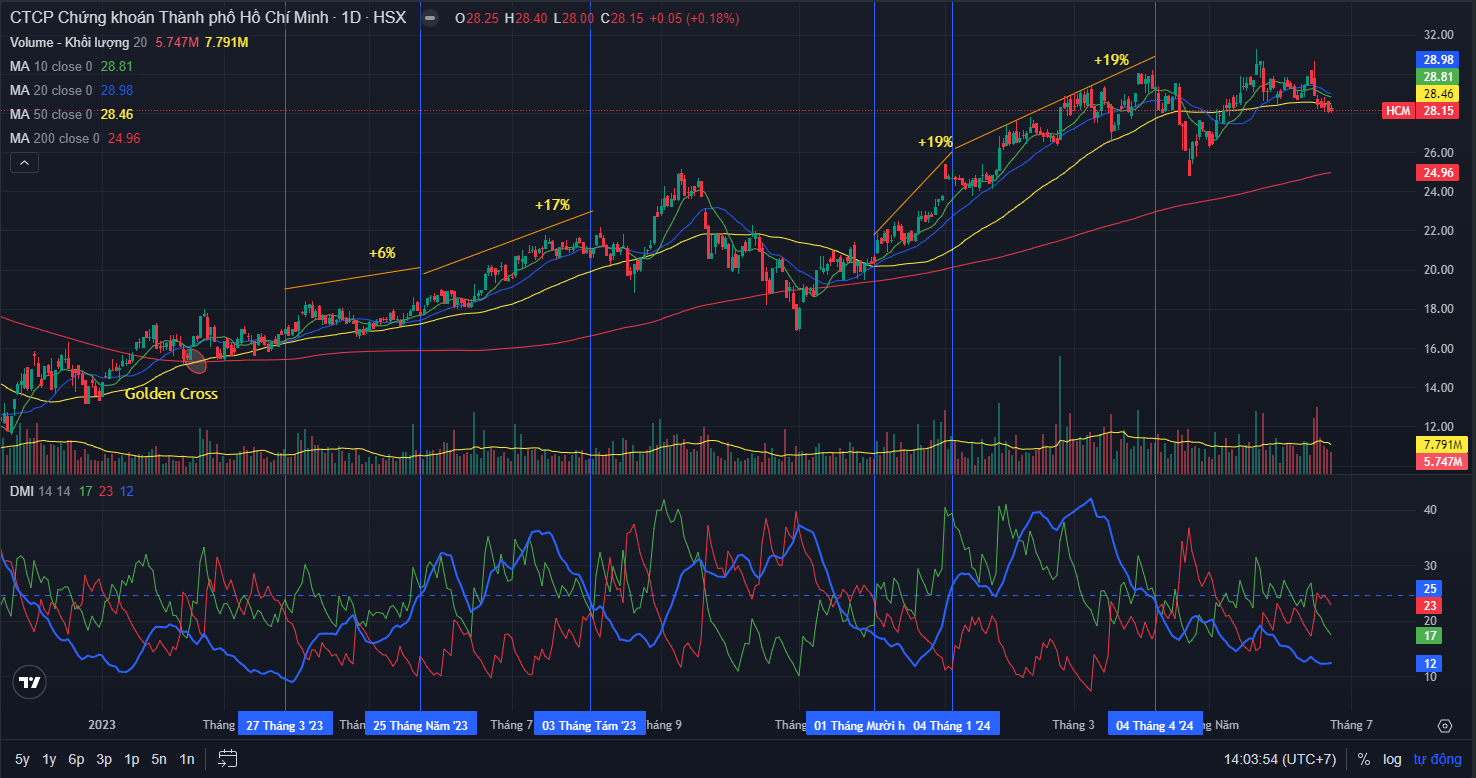This screenshot has height=778, width=1476.
Task: Click the Tháng 7 label at right of time axis
Action: [x=1351, y=725]
